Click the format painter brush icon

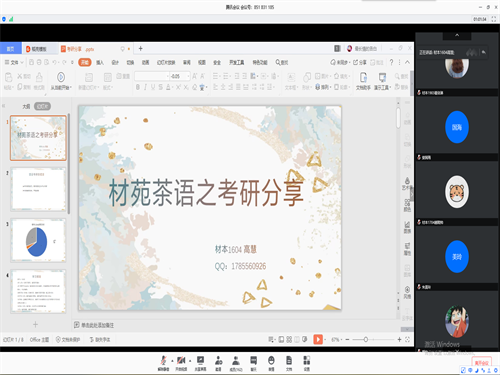(x=39, y=77)
